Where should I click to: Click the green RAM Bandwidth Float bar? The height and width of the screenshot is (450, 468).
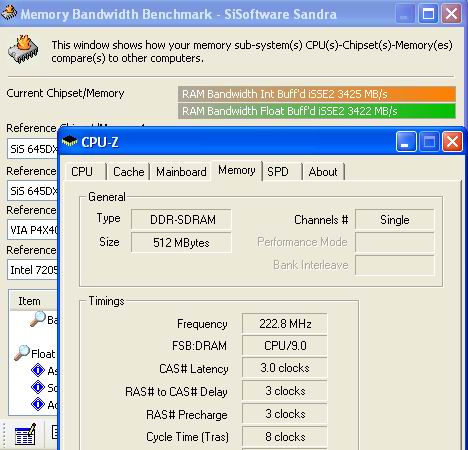point(317,111)
